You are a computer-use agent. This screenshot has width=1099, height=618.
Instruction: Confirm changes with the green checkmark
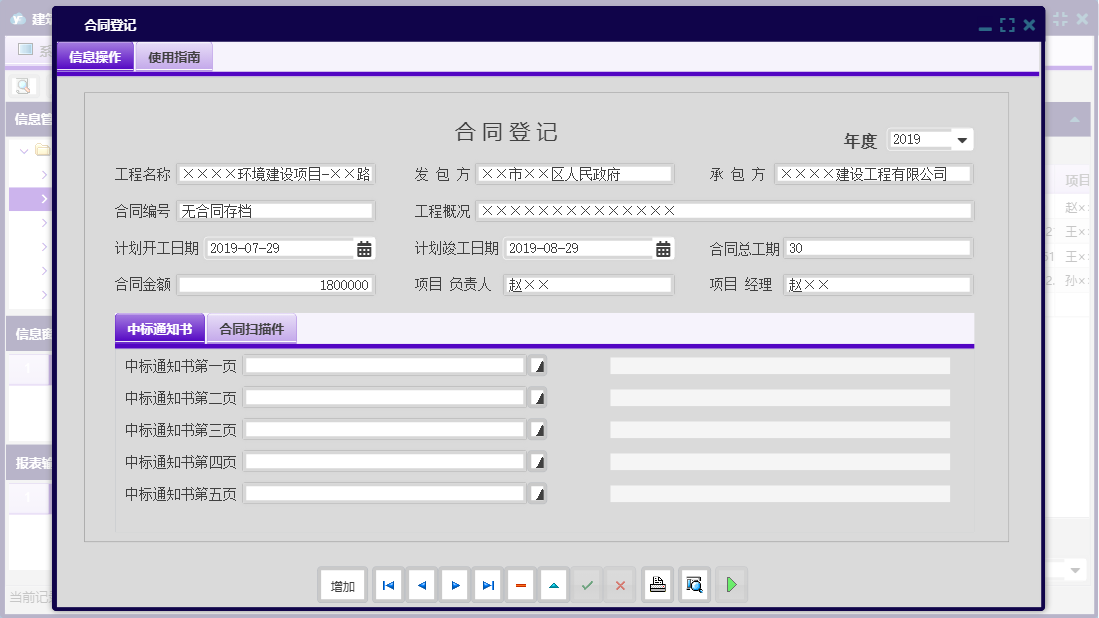point(587,585)
